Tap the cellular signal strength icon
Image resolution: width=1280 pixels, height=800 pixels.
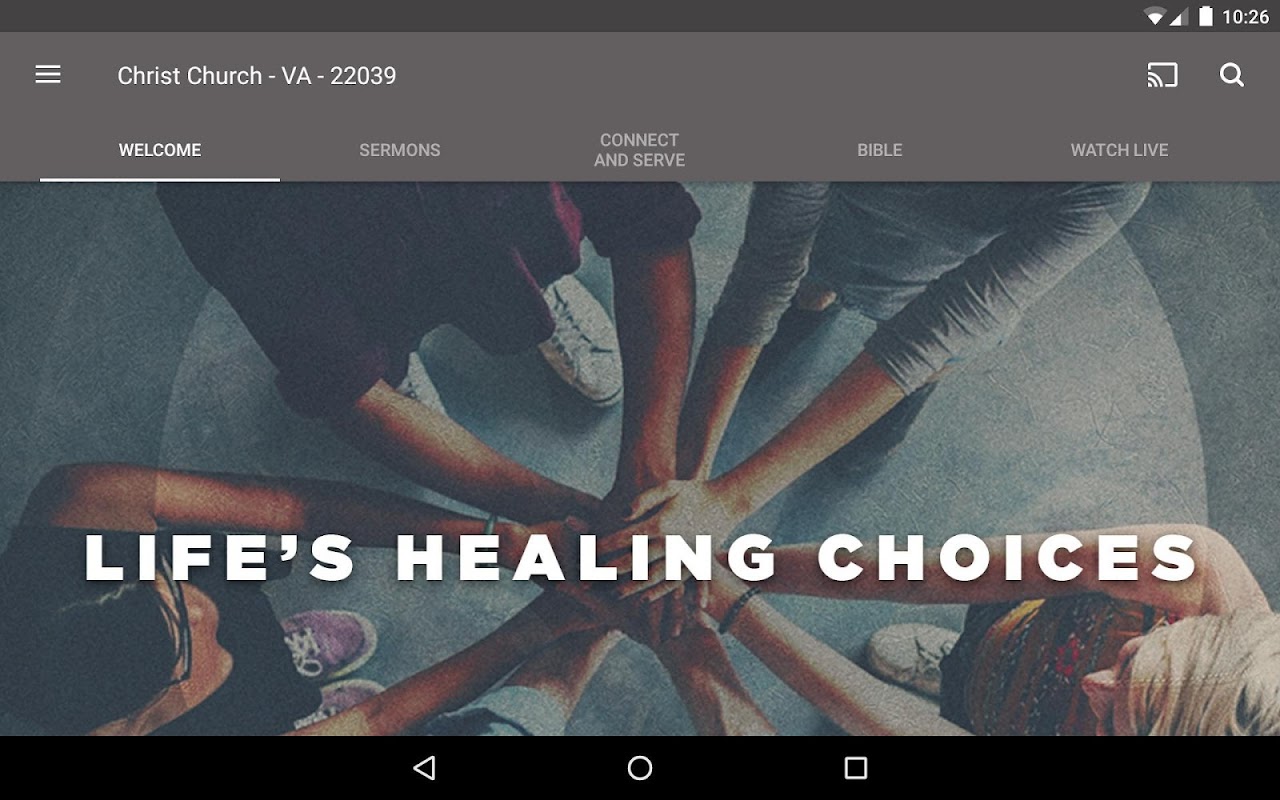pyautogui.click(x=1178, y=16)
